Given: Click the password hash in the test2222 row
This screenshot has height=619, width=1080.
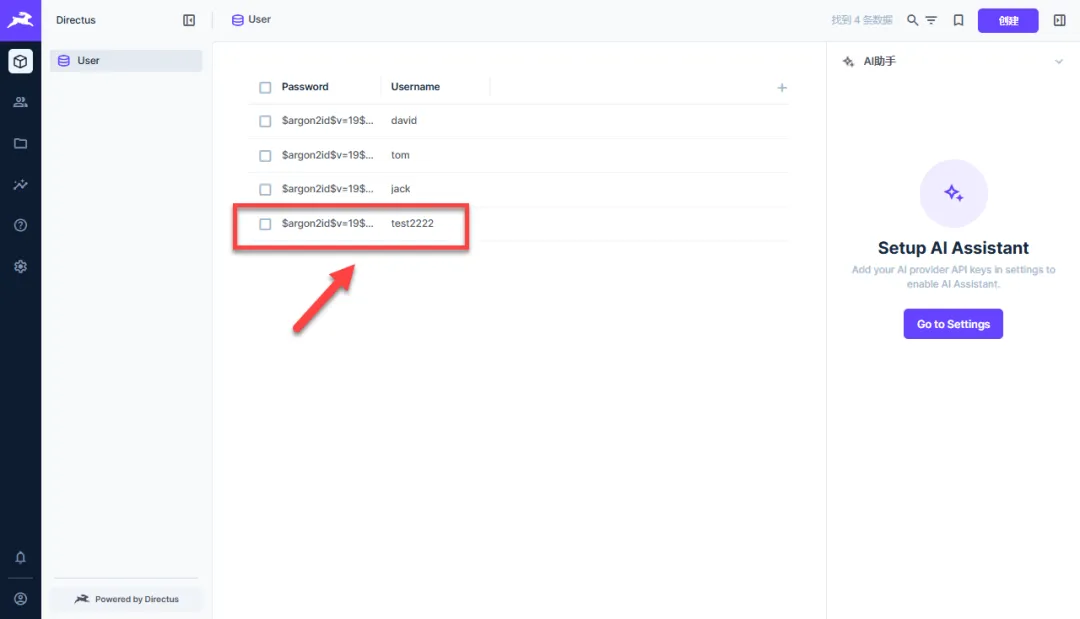Looking at the screenshot, I should tap(327, 223).
